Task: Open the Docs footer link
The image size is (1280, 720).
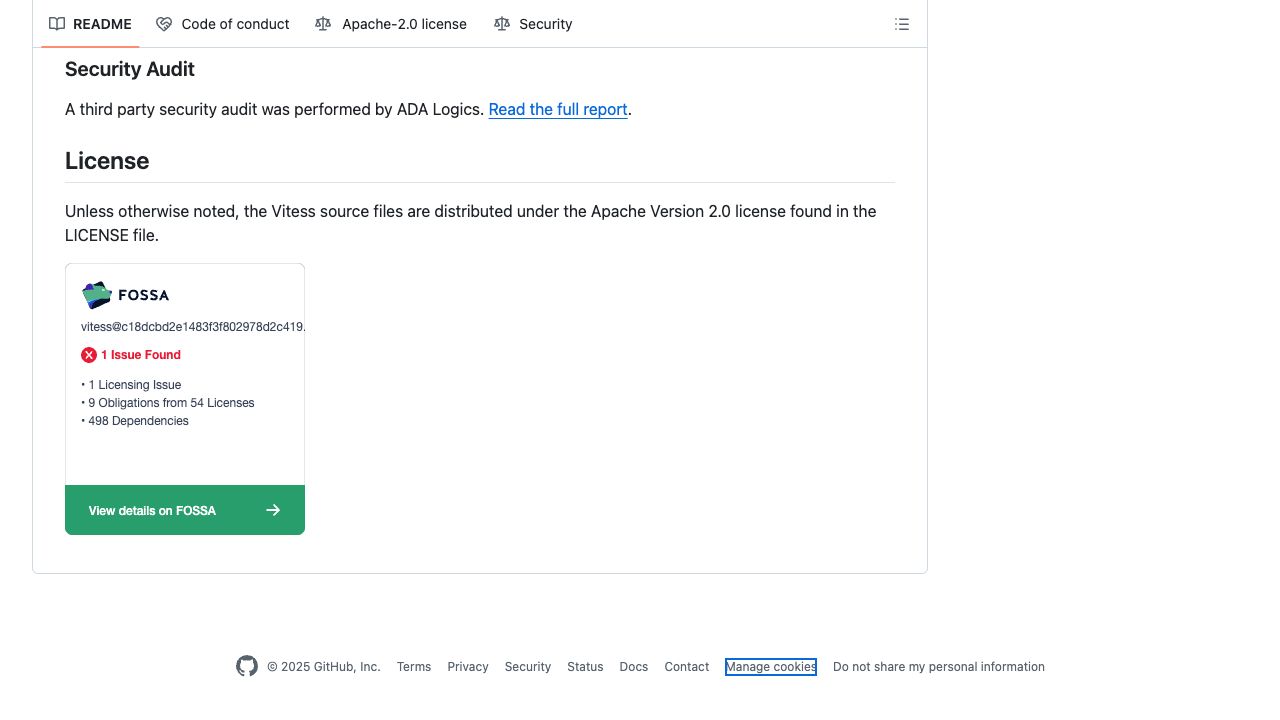Action: pos(633,667)
